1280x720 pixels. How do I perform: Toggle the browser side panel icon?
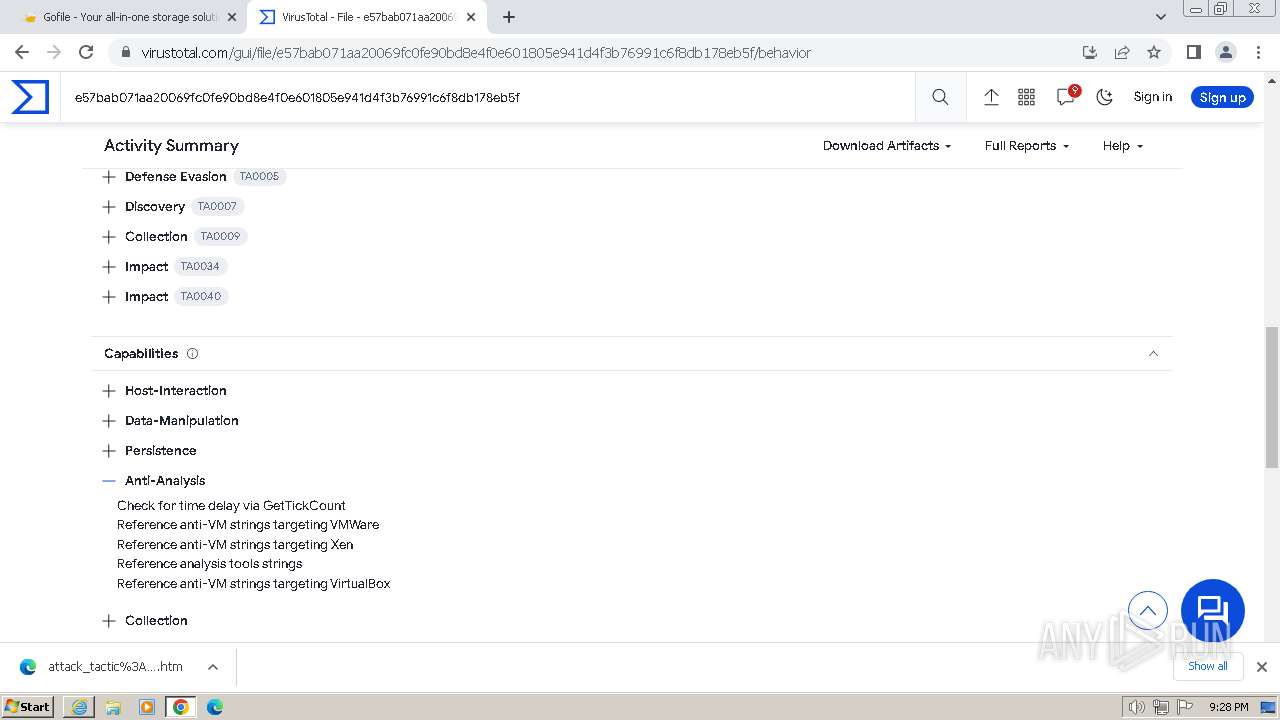[1194, 52]
